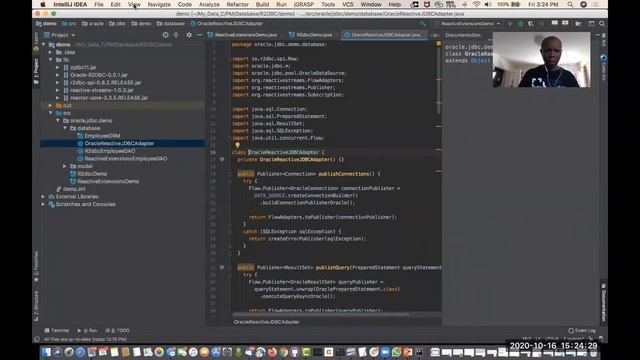640x360 pixels.
Task: Click the expand/collapse all icon in Project panel
Action: pyautogui.click(x=176, y=35)
